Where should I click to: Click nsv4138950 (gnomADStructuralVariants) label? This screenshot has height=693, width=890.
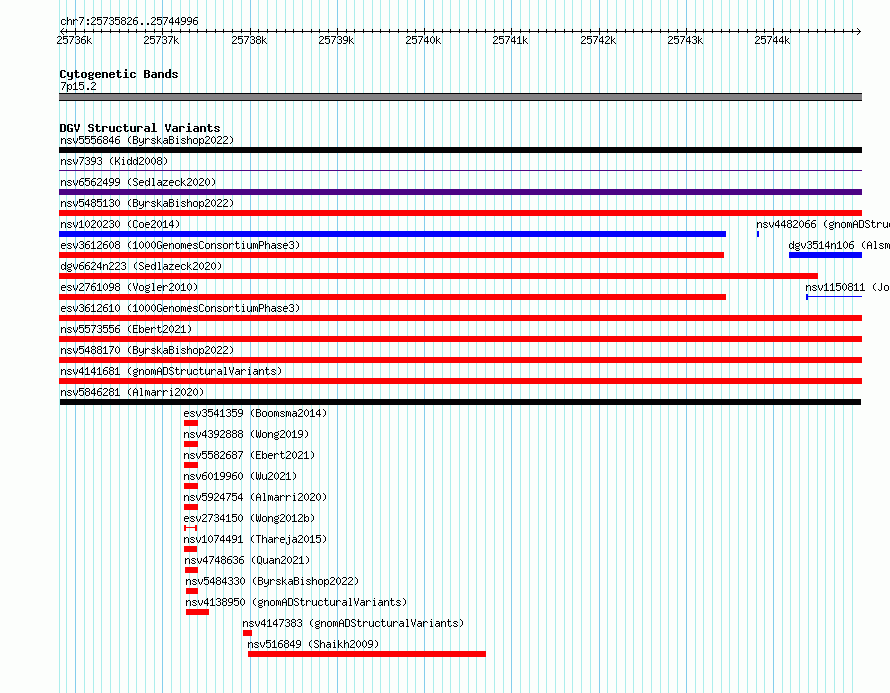pyautogui.click(x=296, y=602)
